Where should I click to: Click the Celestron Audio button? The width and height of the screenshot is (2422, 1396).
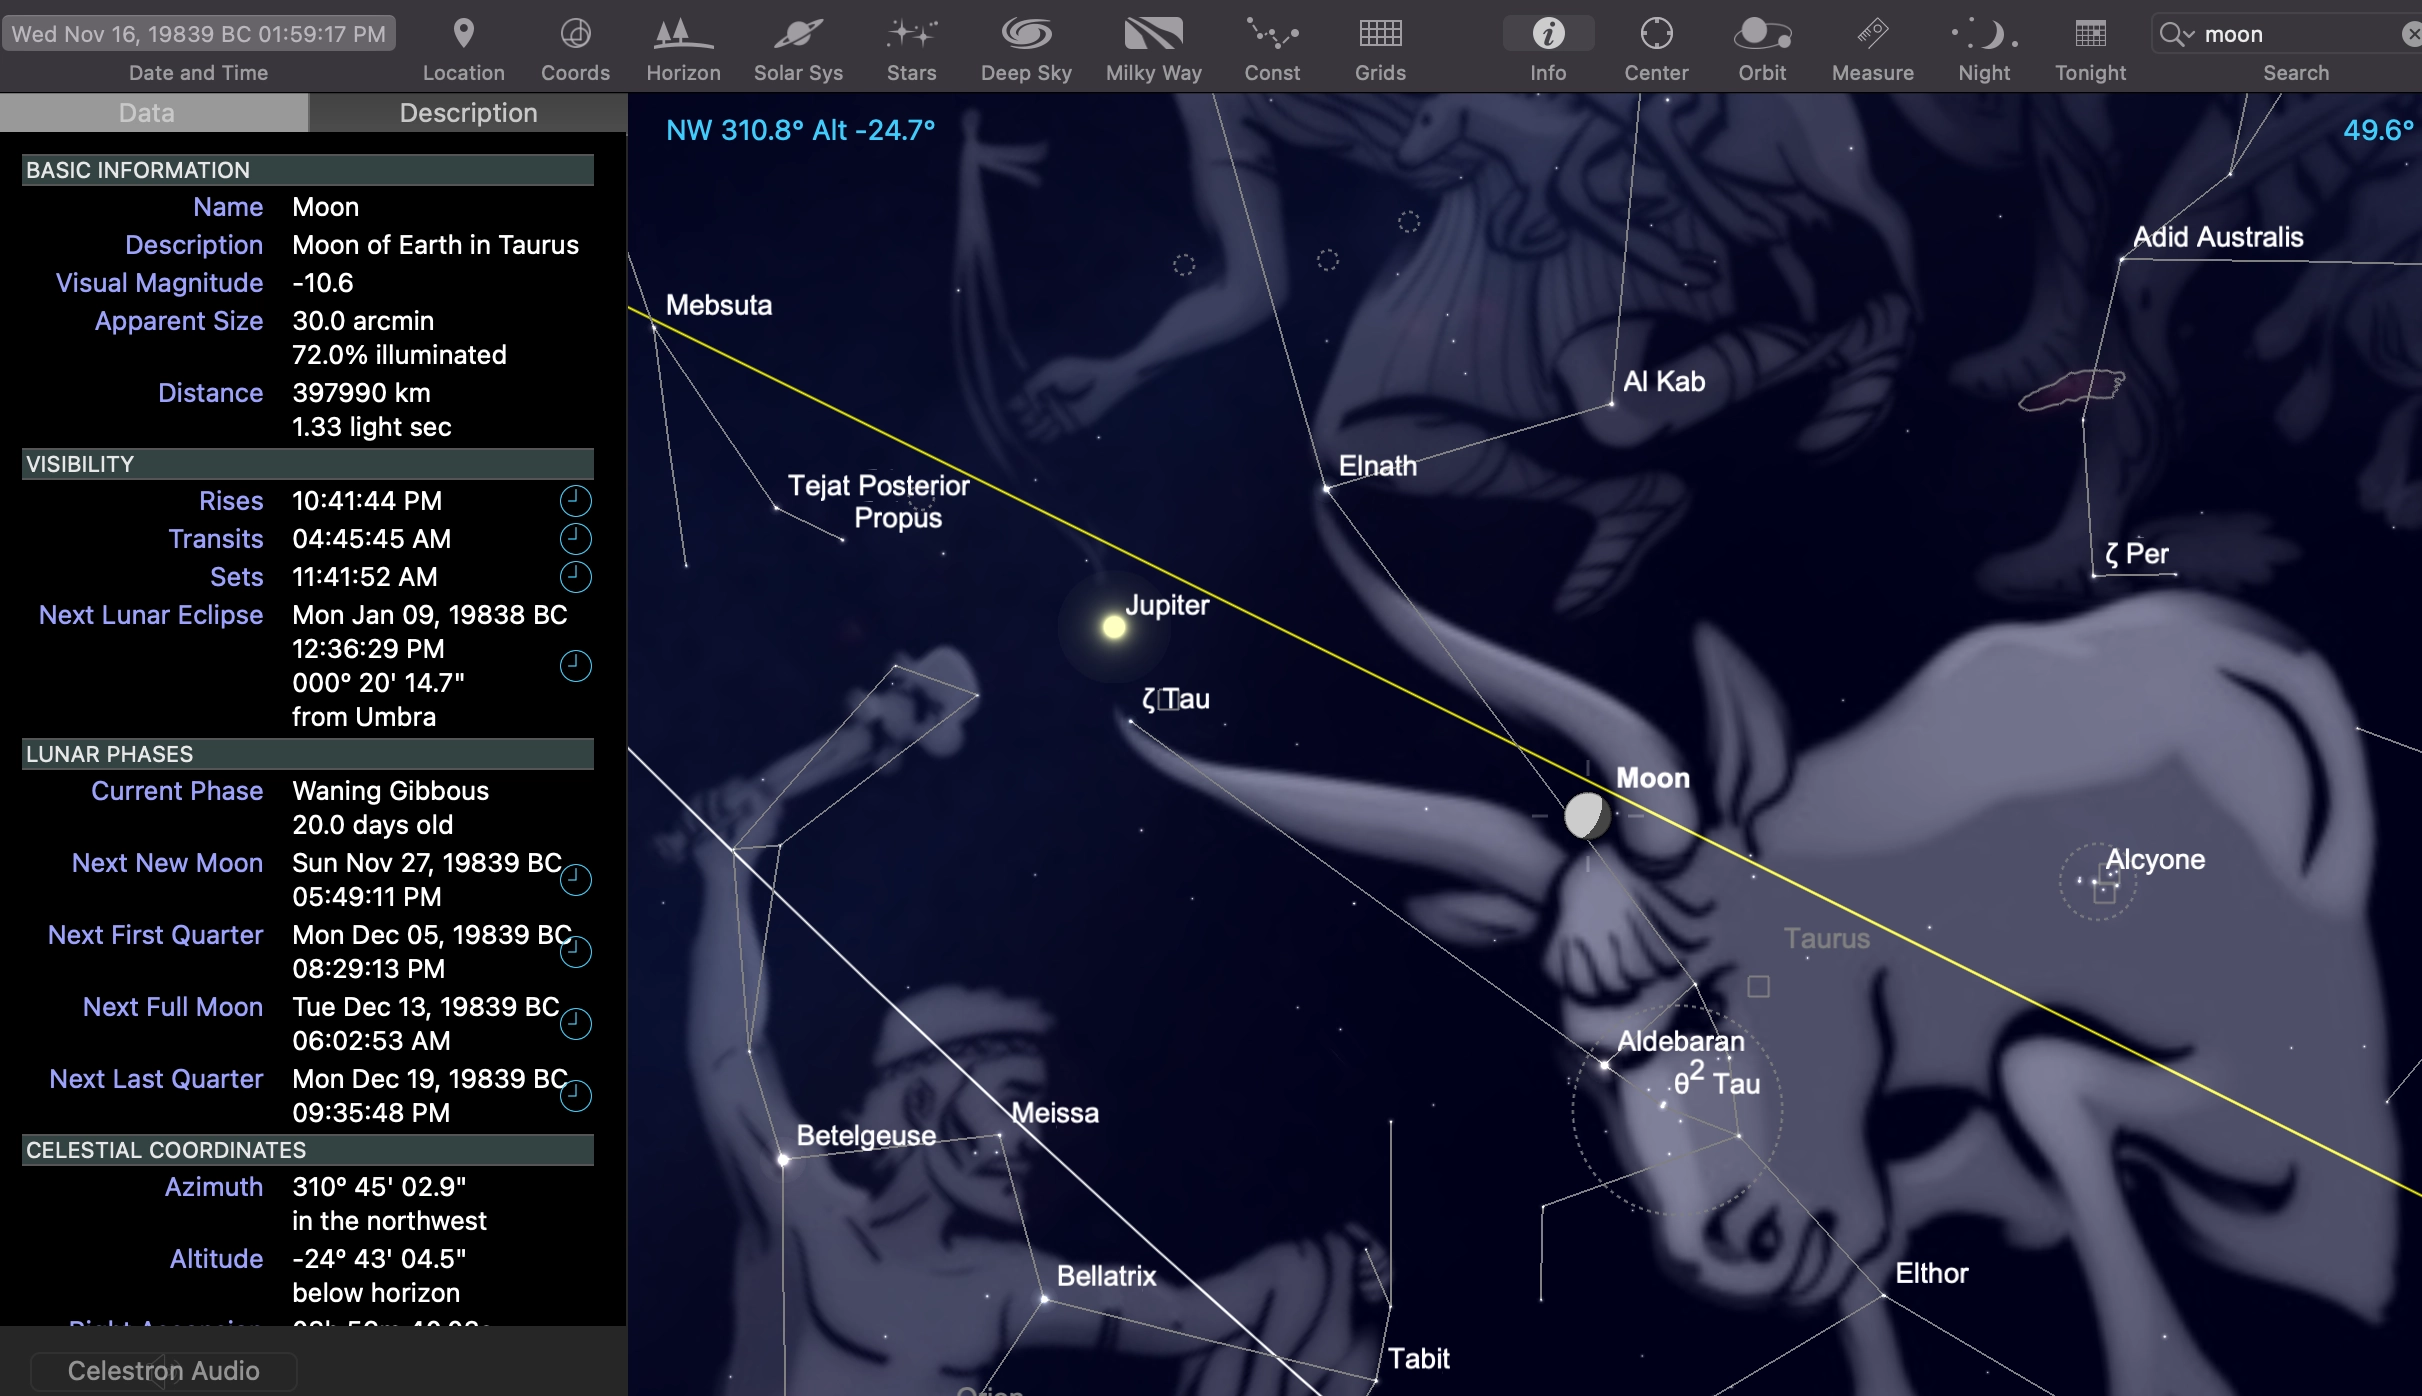tap(164, 1370)
